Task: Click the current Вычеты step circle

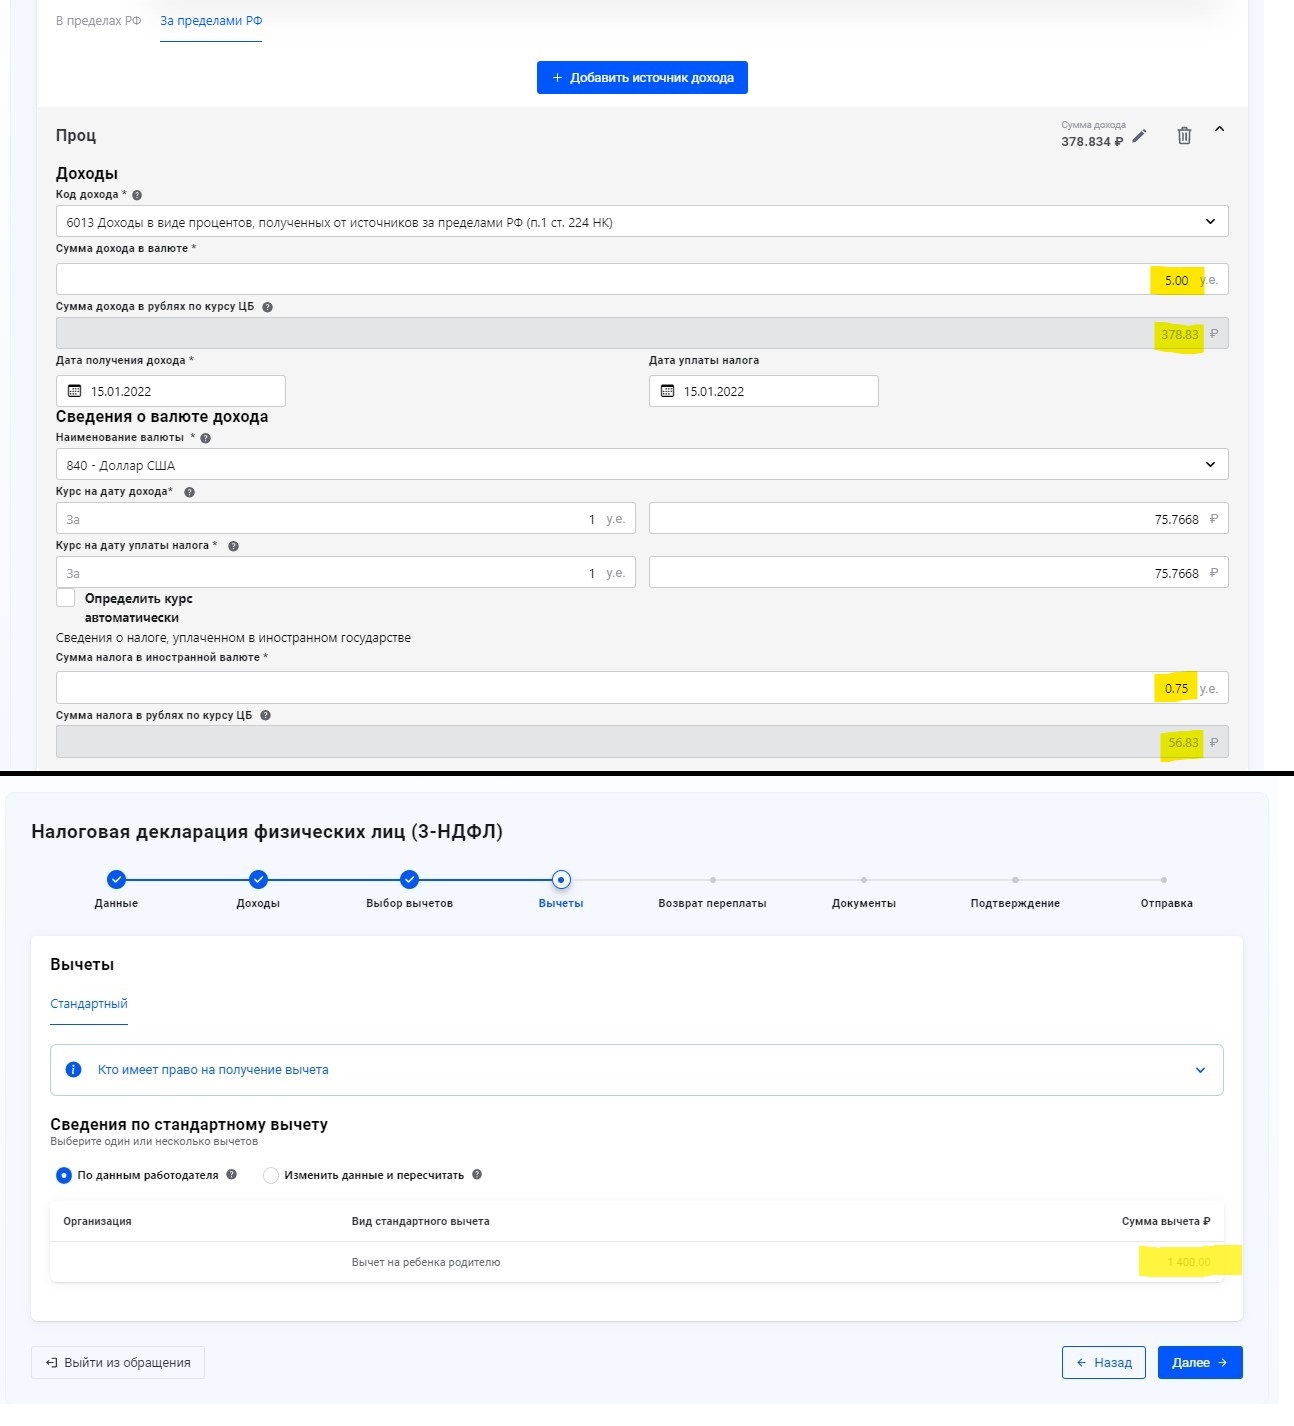Action: (561, 879)
